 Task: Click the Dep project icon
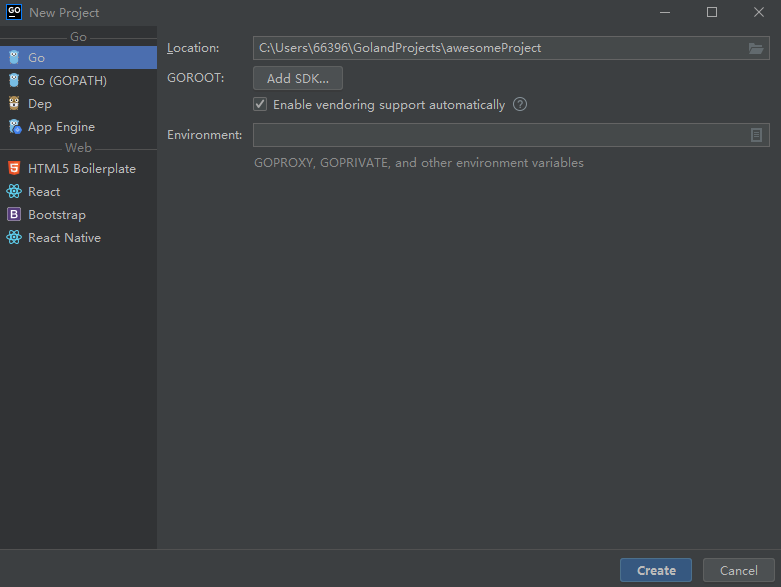pos(14,104)
